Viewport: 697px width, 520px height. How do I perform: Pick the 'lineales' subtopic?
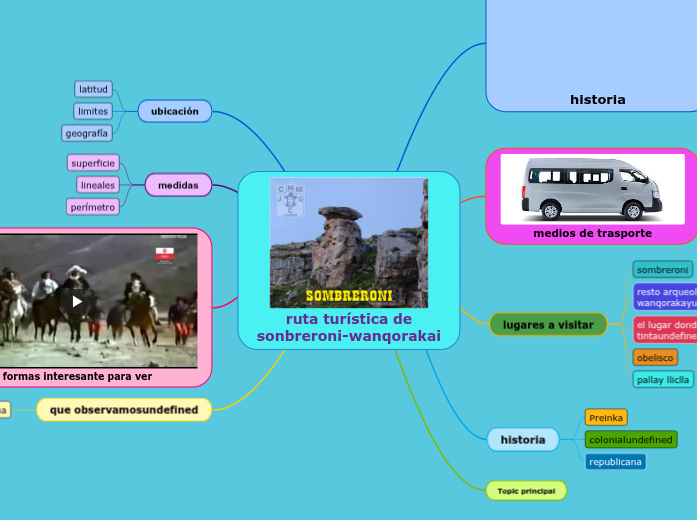(98, 185)
